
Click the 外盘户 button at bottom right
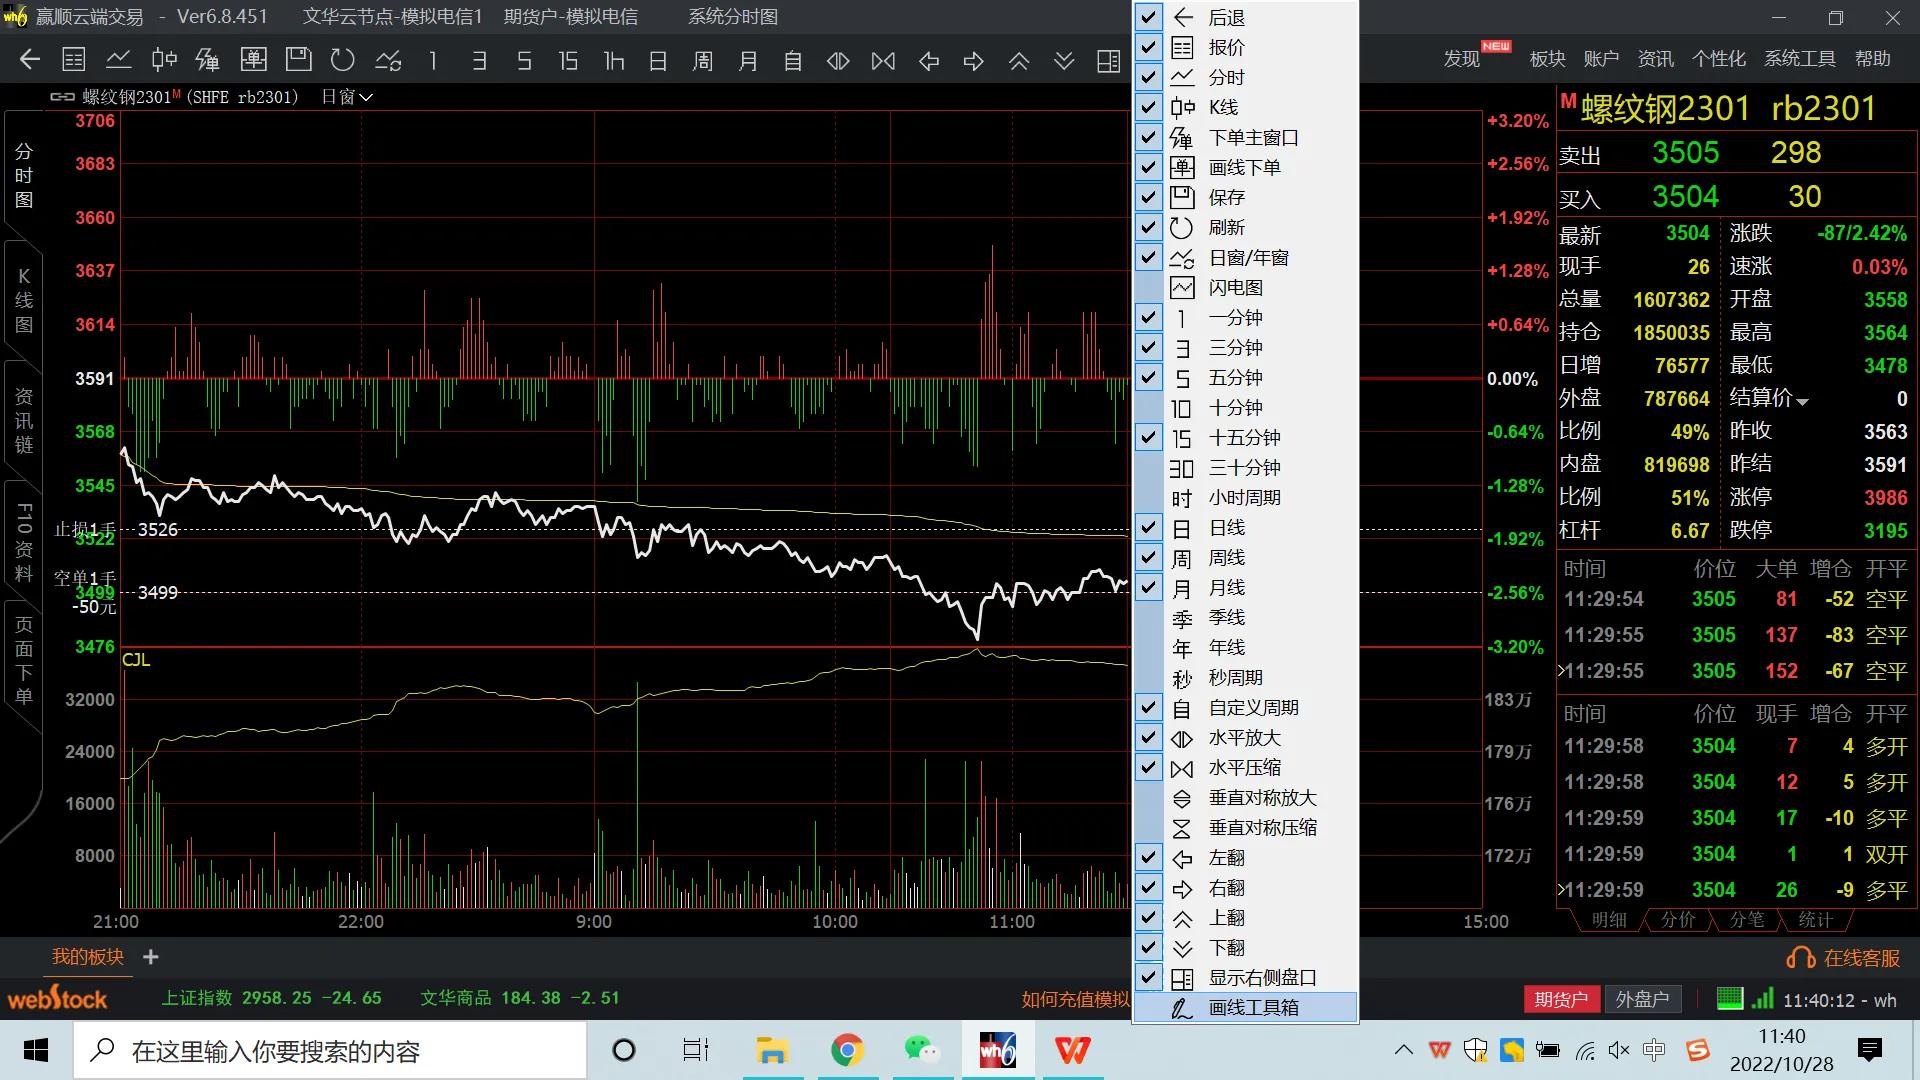1643,998
